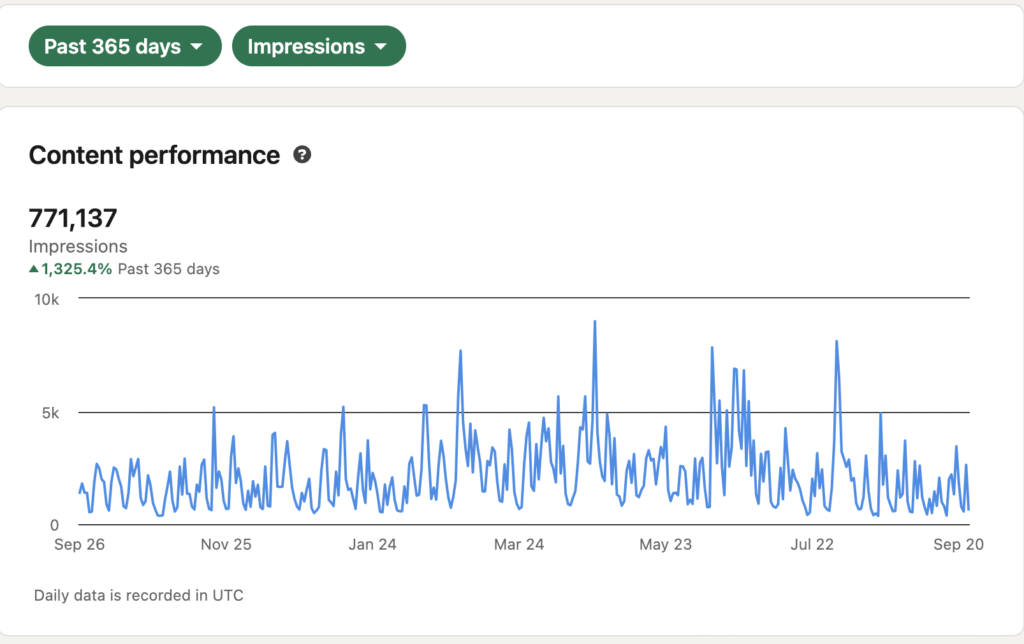Click the Nov 25 x-axis date label
The height and width of the screenshot is (644, 1024).
pyautogui.click(x=226, y=545)
